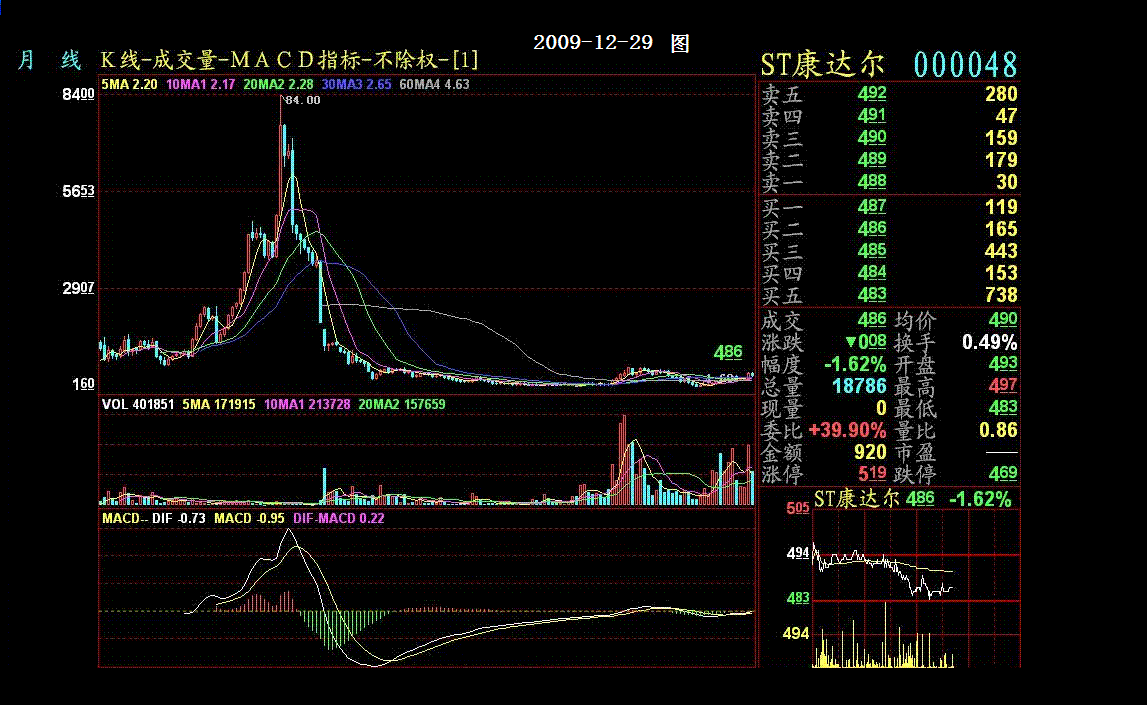Select the 市盈 P/E field
This screenshot has width=1147, height=705.
956,453
